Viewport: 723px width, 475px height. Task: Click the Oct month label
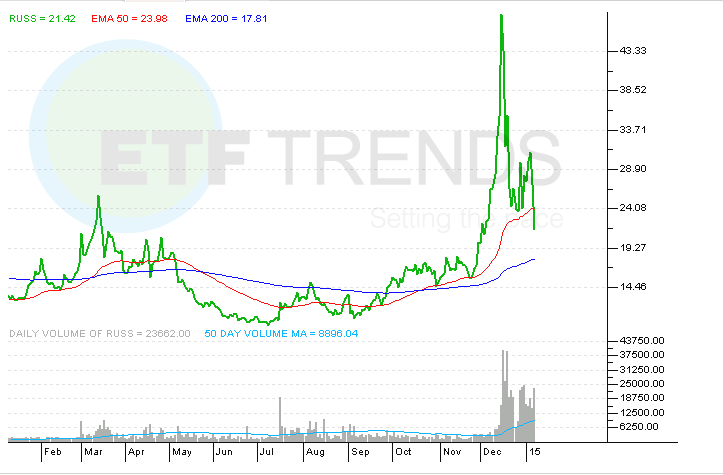point(403,452)
